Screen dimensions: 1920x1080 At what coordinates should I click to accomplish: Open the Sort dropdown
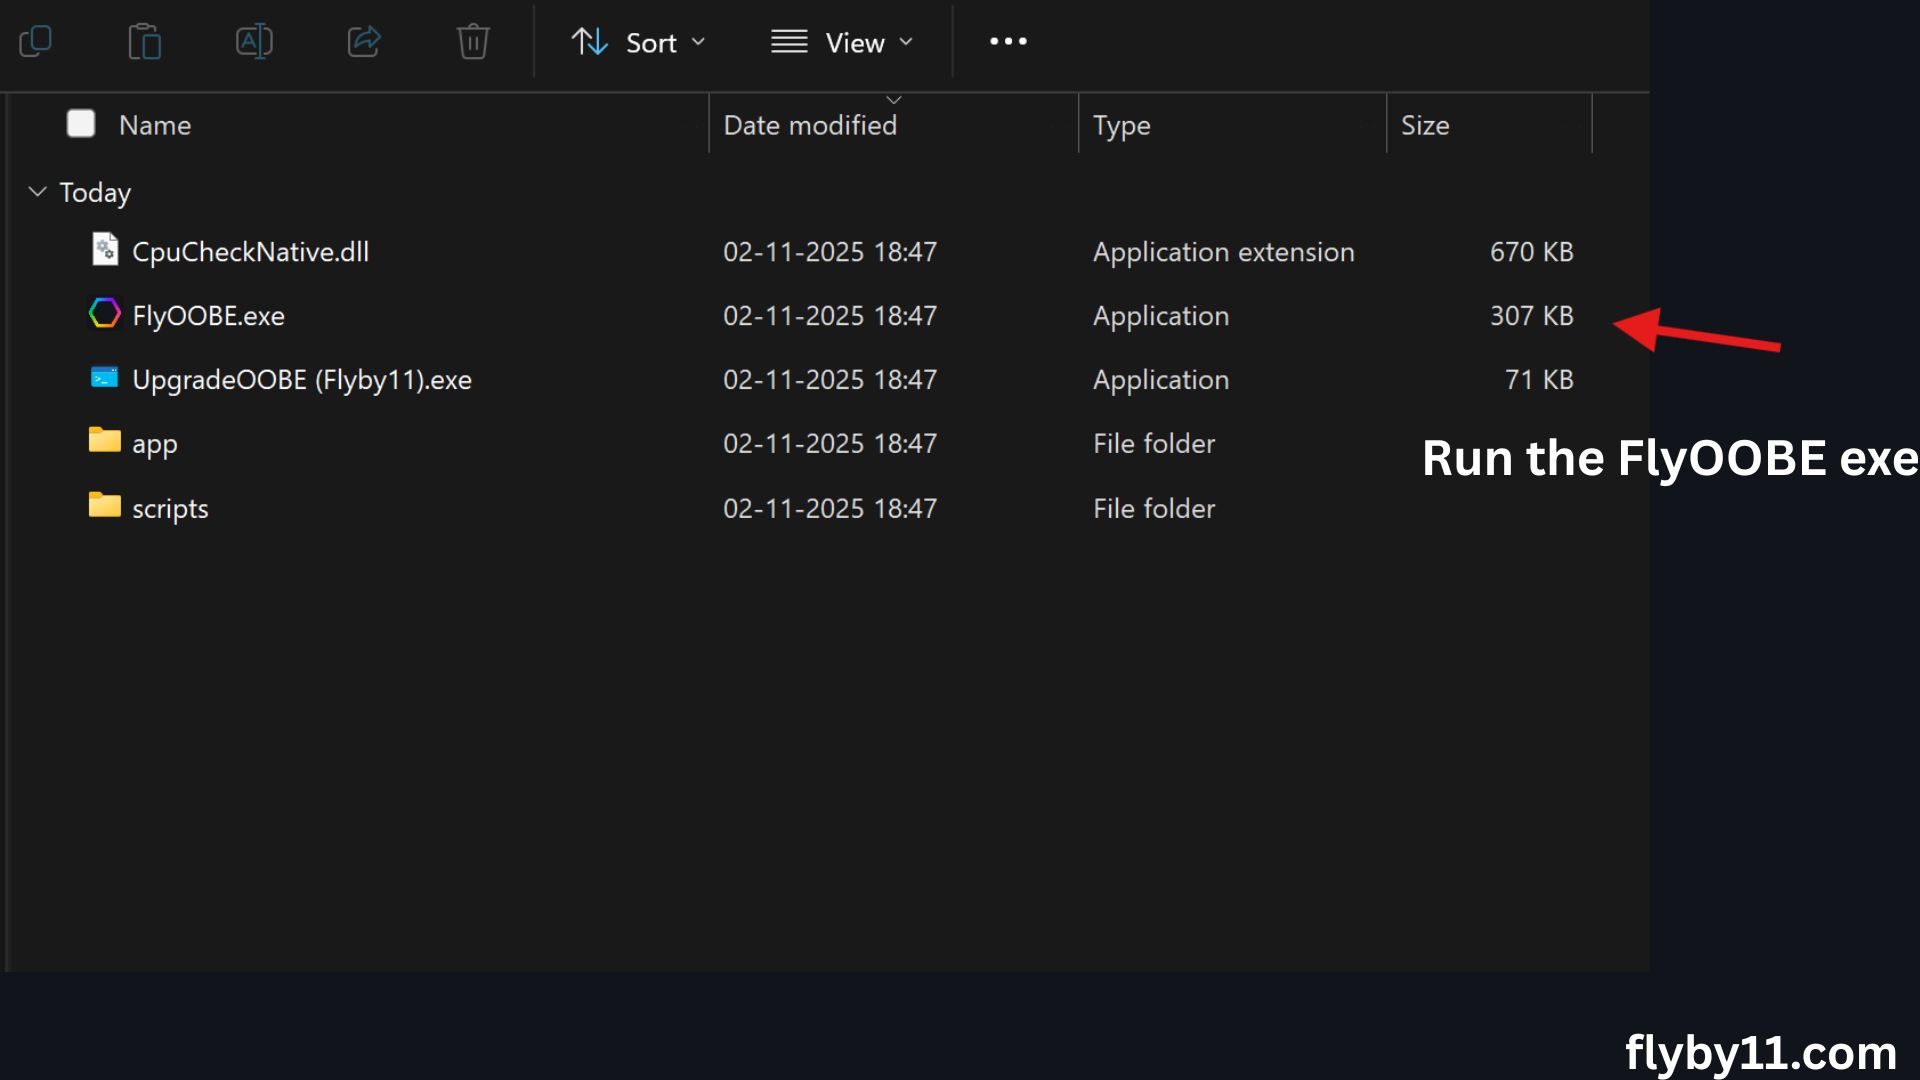pos(640,42)
